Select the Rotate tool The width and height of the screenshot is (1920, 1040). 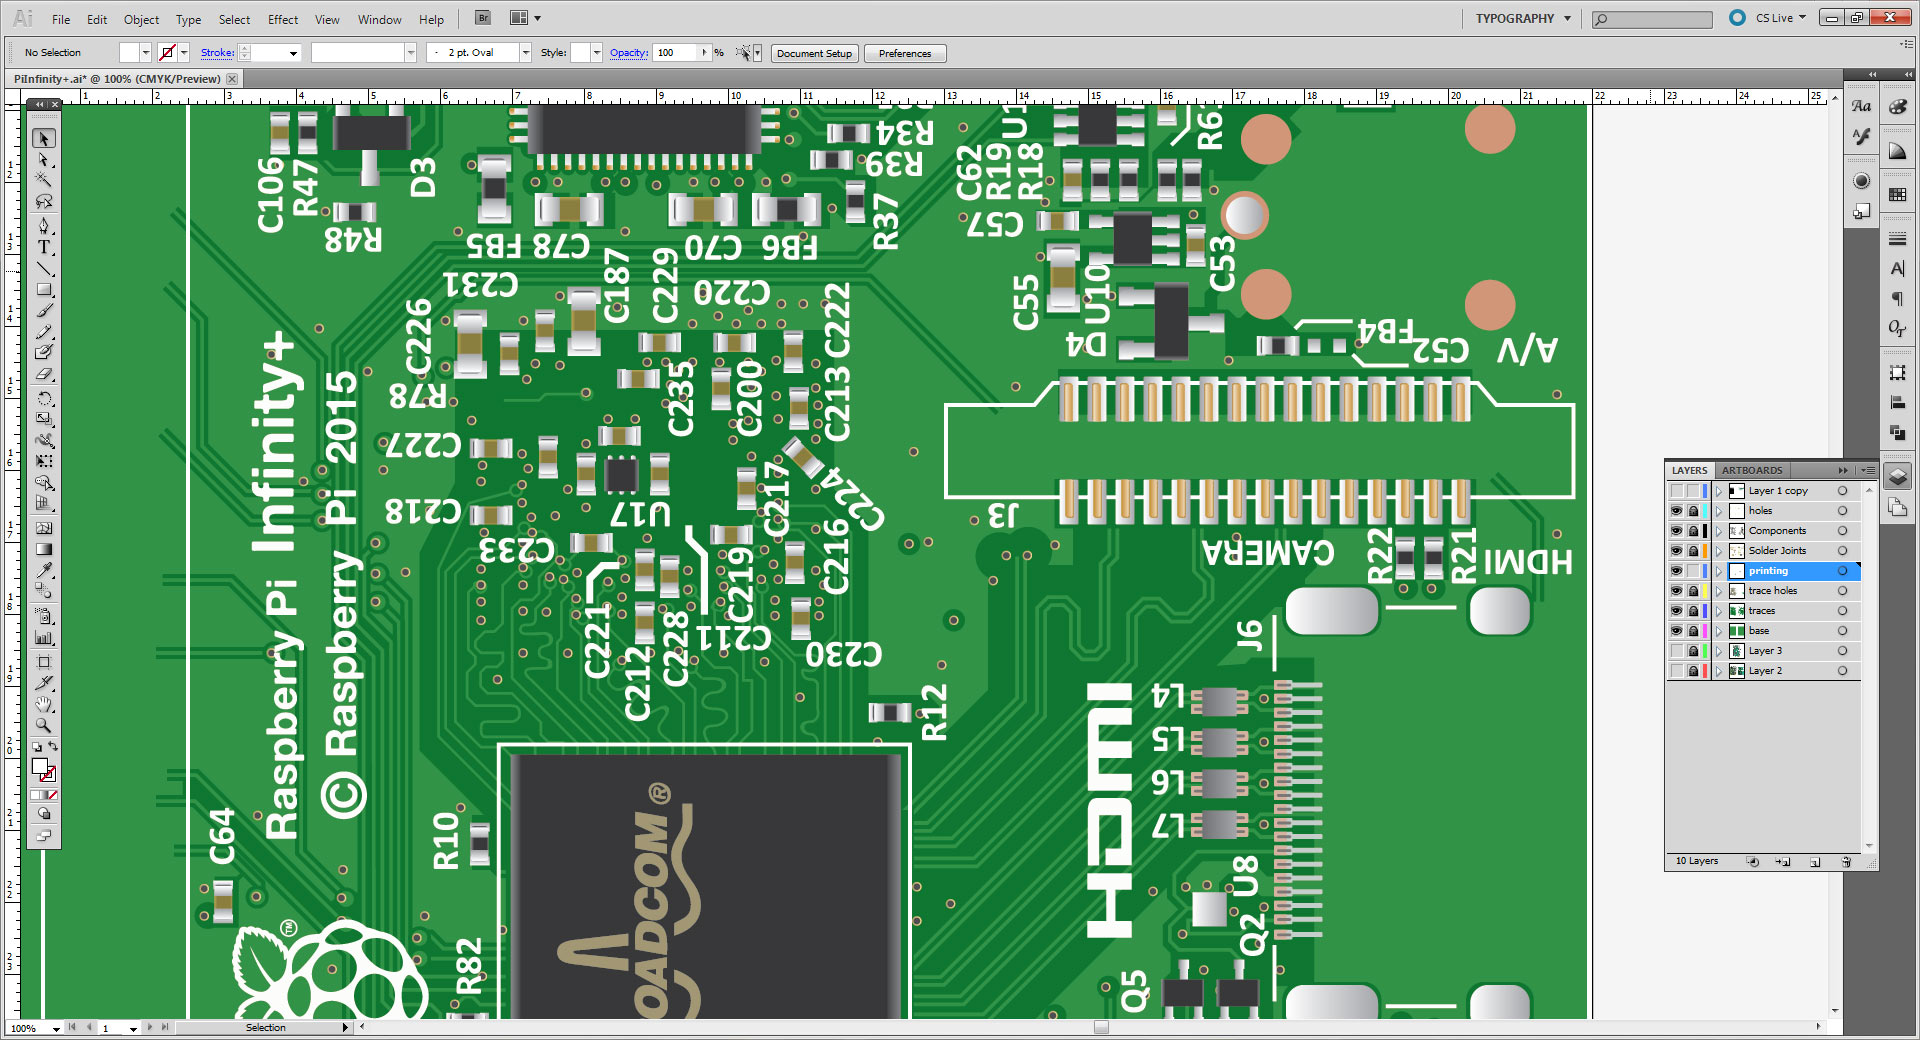coord(44,399)
